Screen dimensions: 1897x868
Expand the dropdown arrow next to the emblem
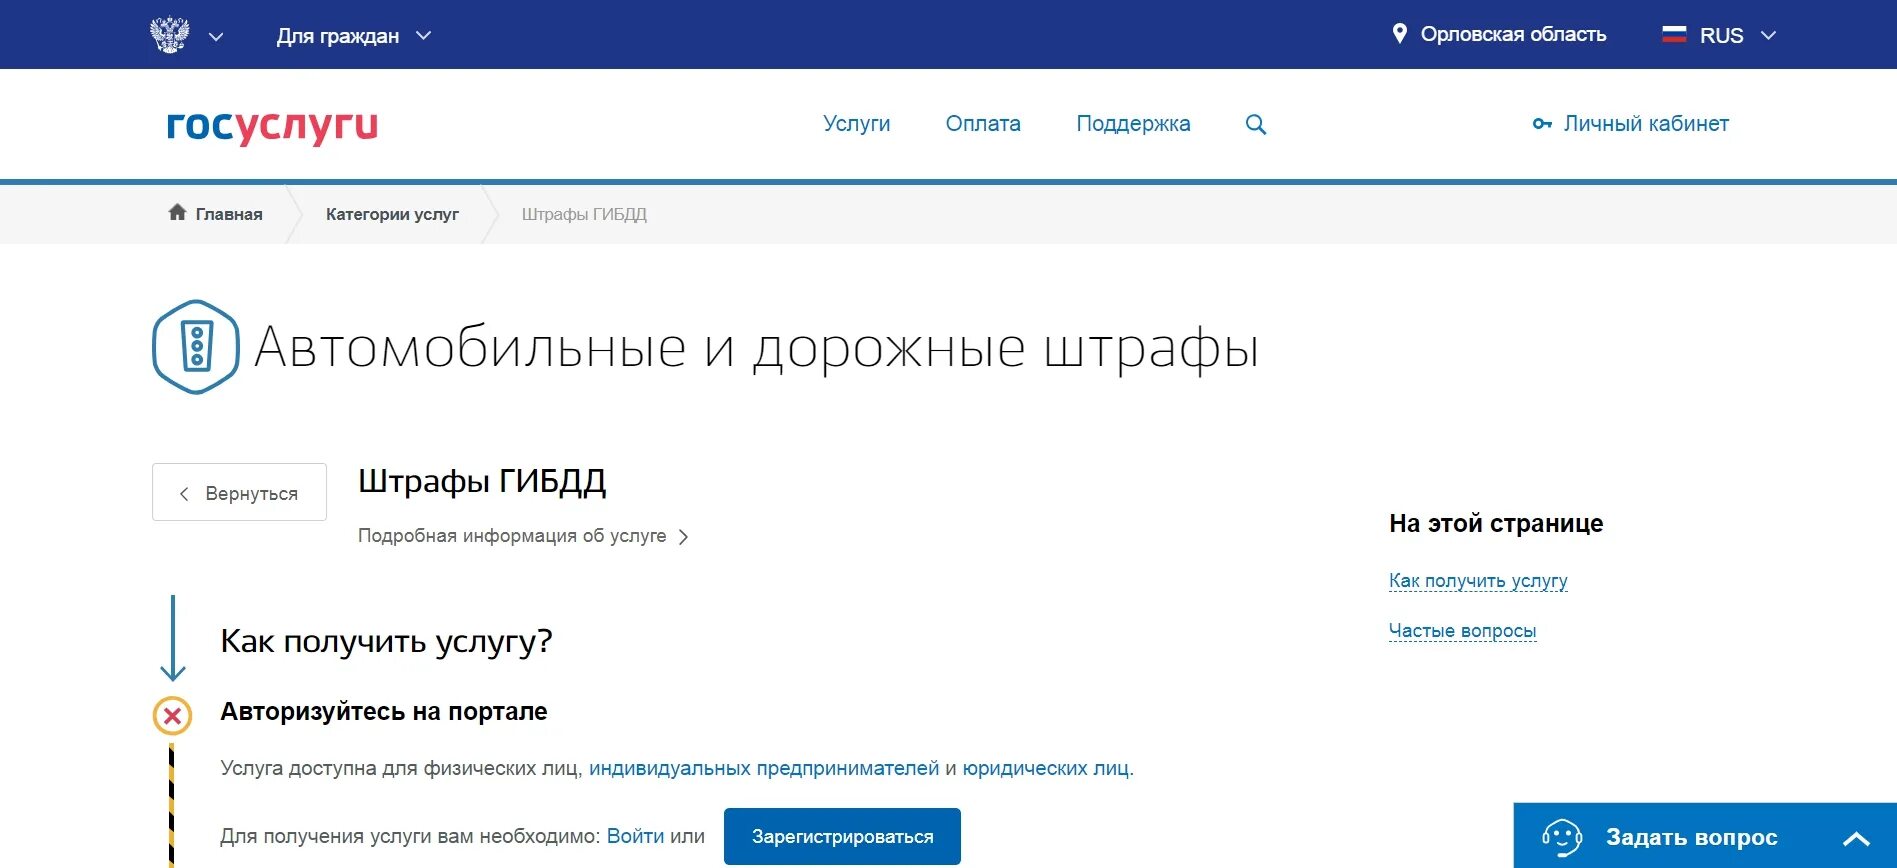point(216,37)
